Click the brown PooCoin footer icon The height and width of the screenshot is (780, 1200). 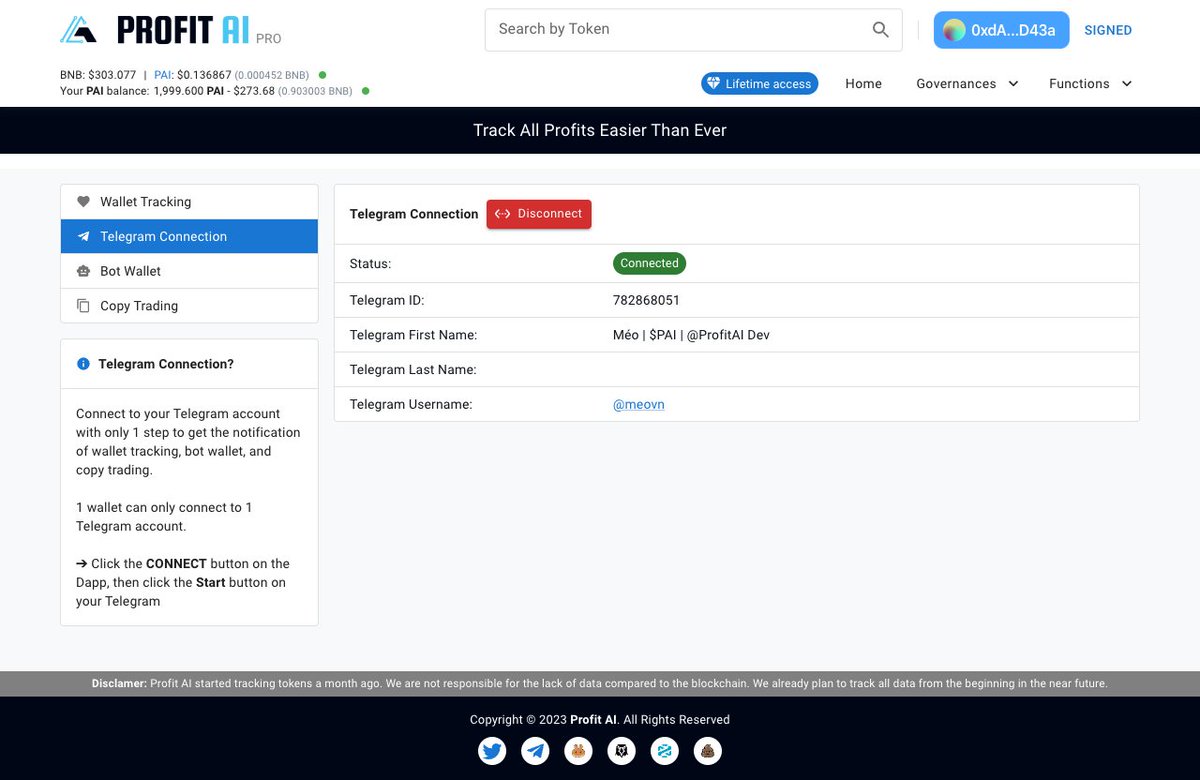pyautogui.click(x=708, y=751)
